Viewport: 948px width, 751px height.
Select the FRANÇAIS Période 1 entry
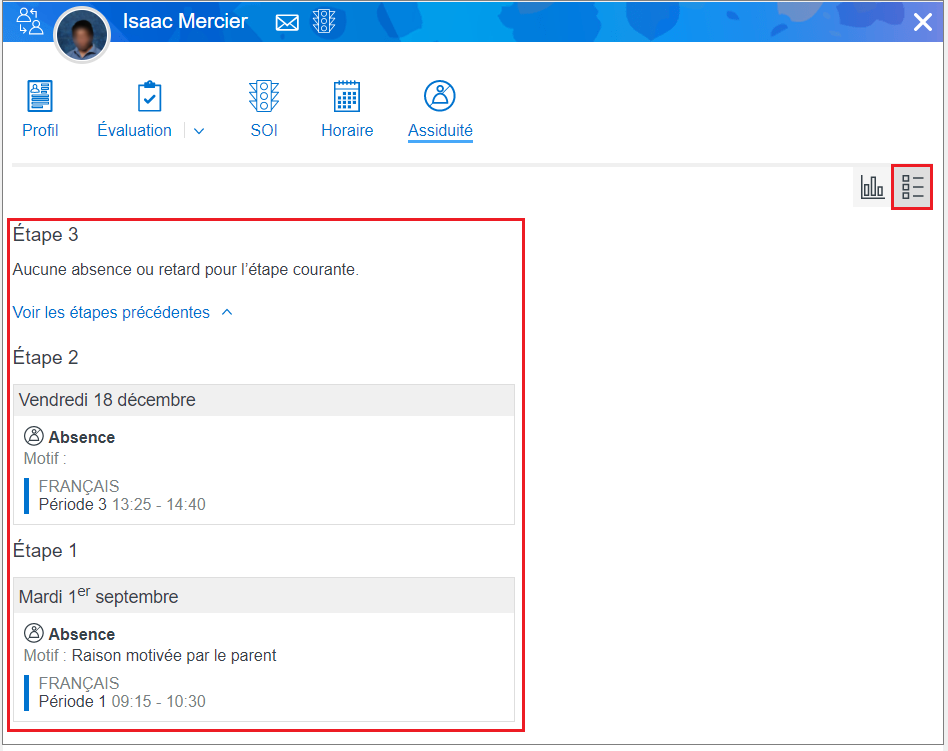pos(121,693)
